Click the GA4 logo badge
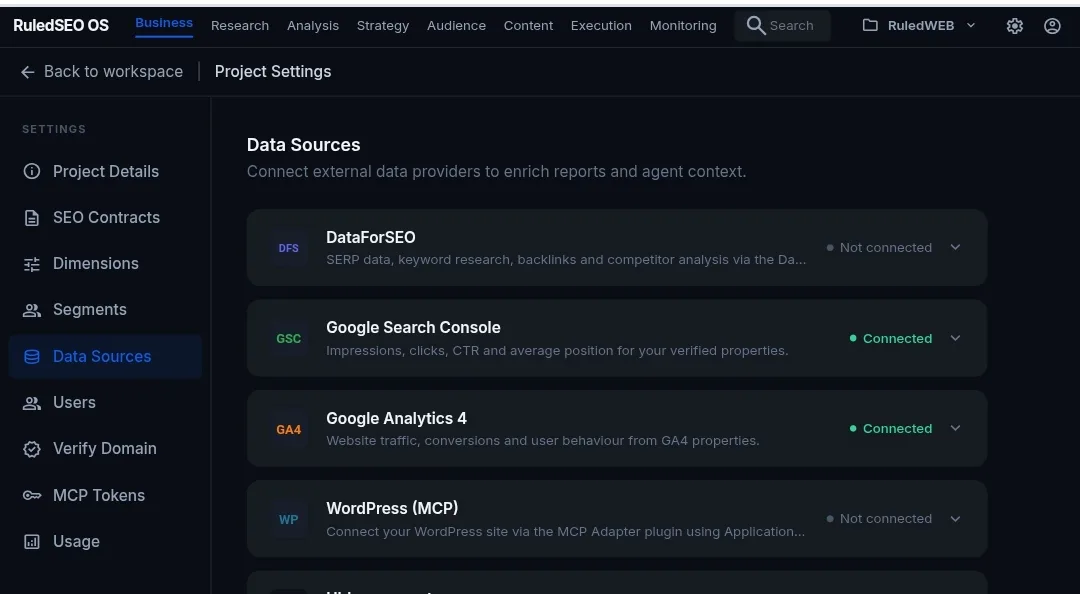The width and height of the screenshot is (1080, 594). (289, 429)
